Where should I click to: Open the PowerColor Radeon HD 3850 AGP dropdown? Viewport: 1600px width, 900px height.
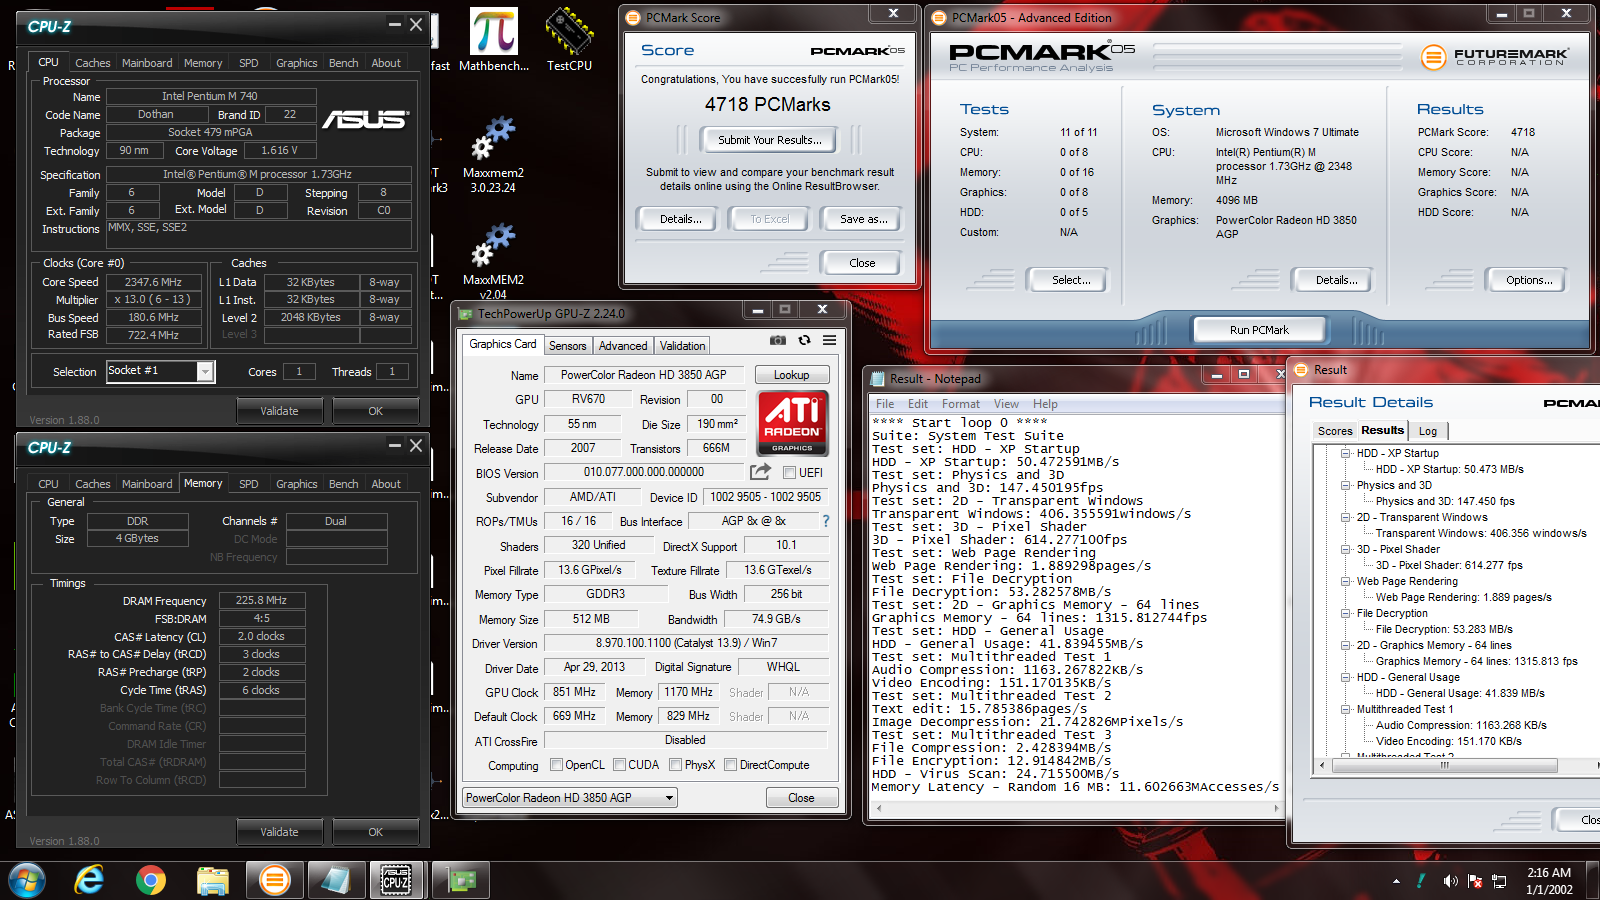click(570, 798)
